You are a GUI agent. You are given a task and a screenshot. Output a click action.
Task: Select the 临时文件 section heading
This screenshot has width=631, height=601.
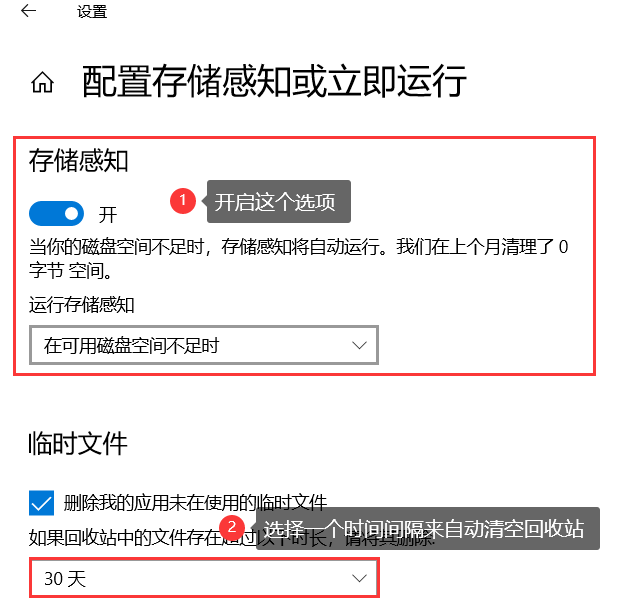tap(78, 444)
